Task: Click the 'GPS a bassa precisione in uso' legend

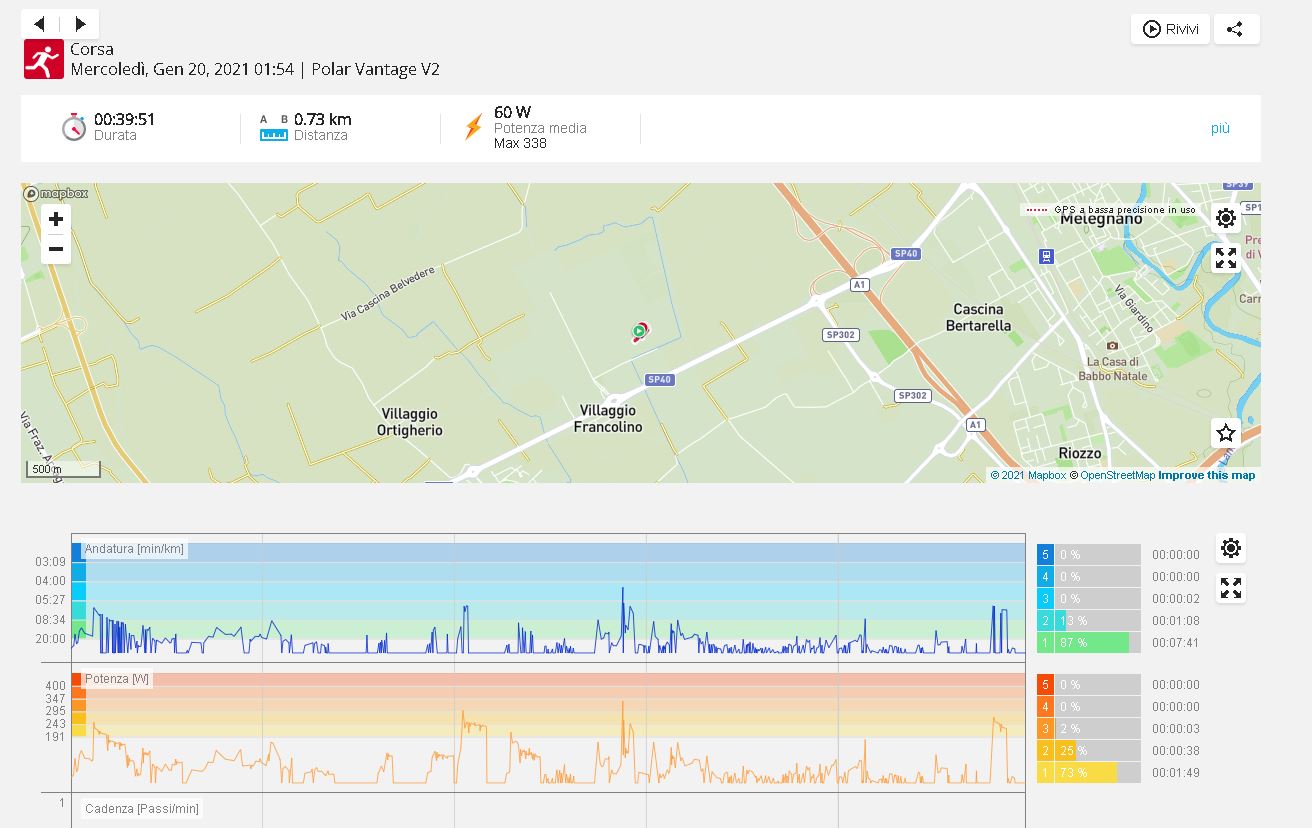Action: (1111, 210)
